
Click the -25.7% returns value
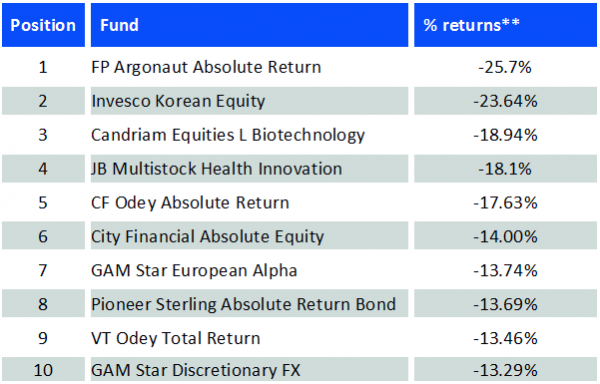pyautogui.click(x=505, y=67)
